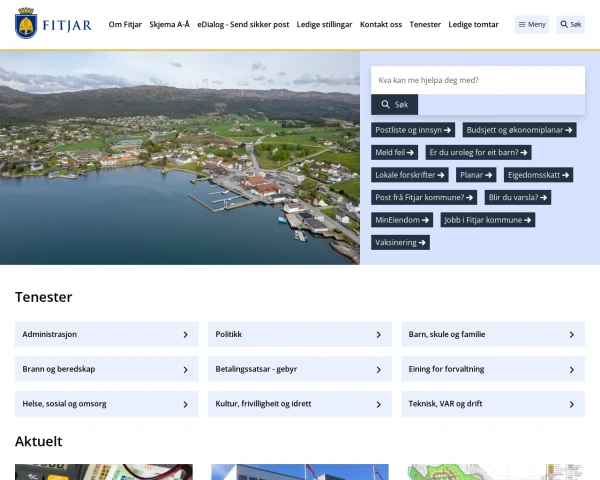The width and height of the screenshot is (600, 480).
Task: Go to Ledige stillingar page
Action: coord(325,24)
